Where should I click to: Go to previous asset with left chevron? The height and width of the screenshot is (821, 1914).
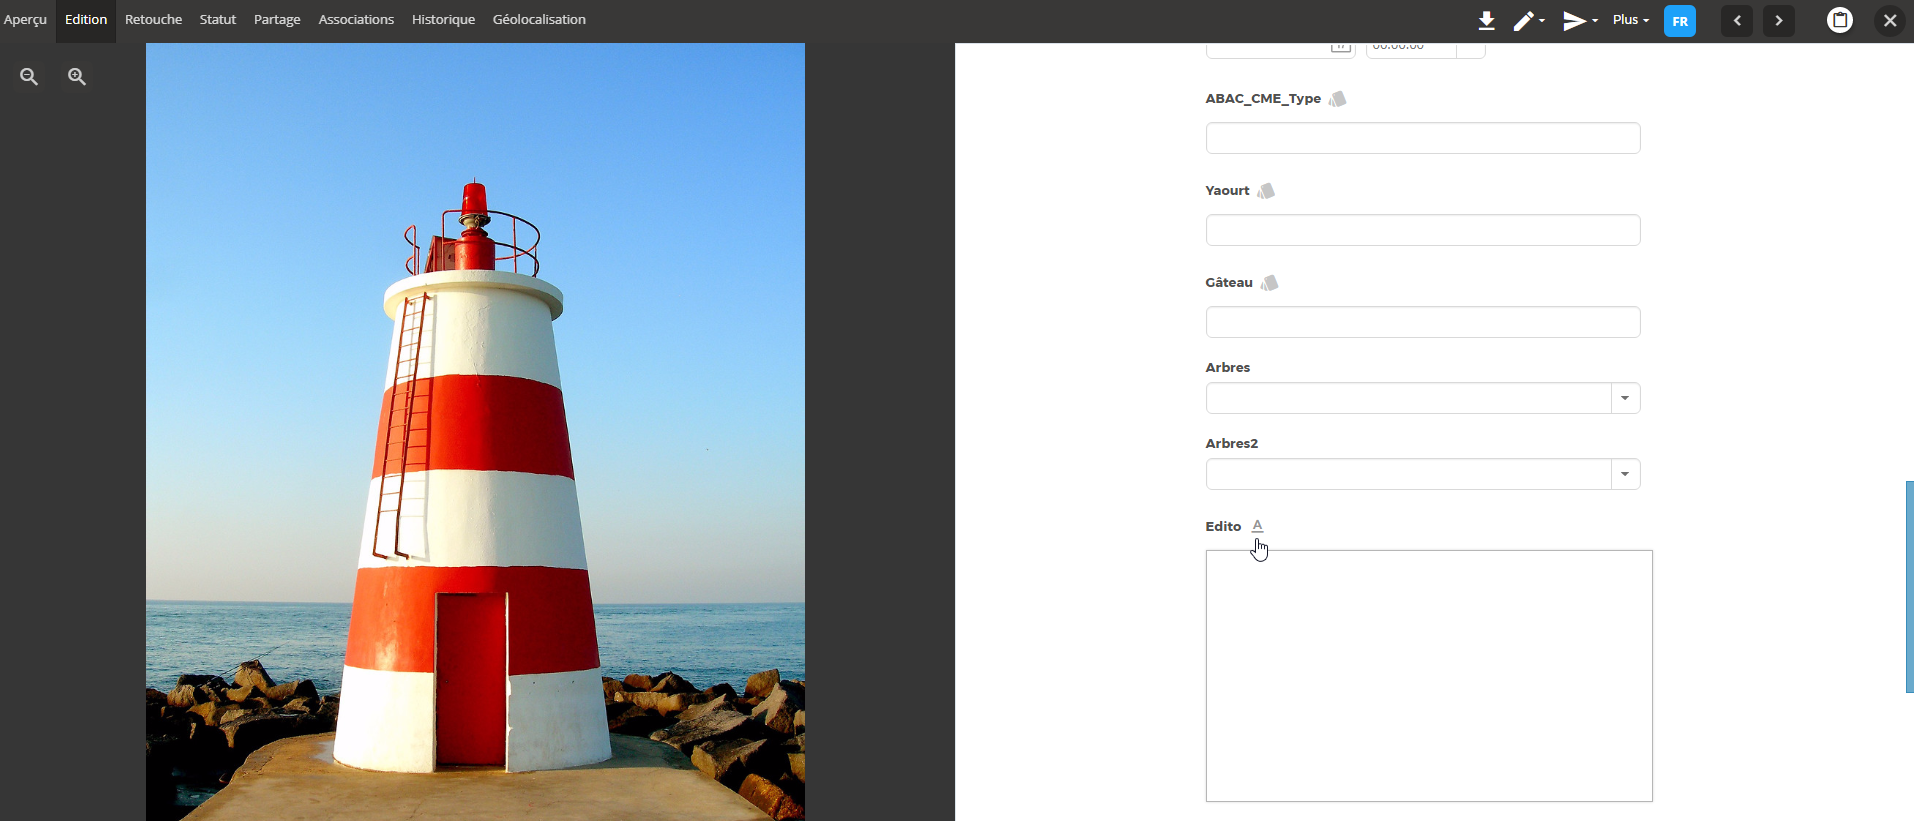tap(1737, 21)
